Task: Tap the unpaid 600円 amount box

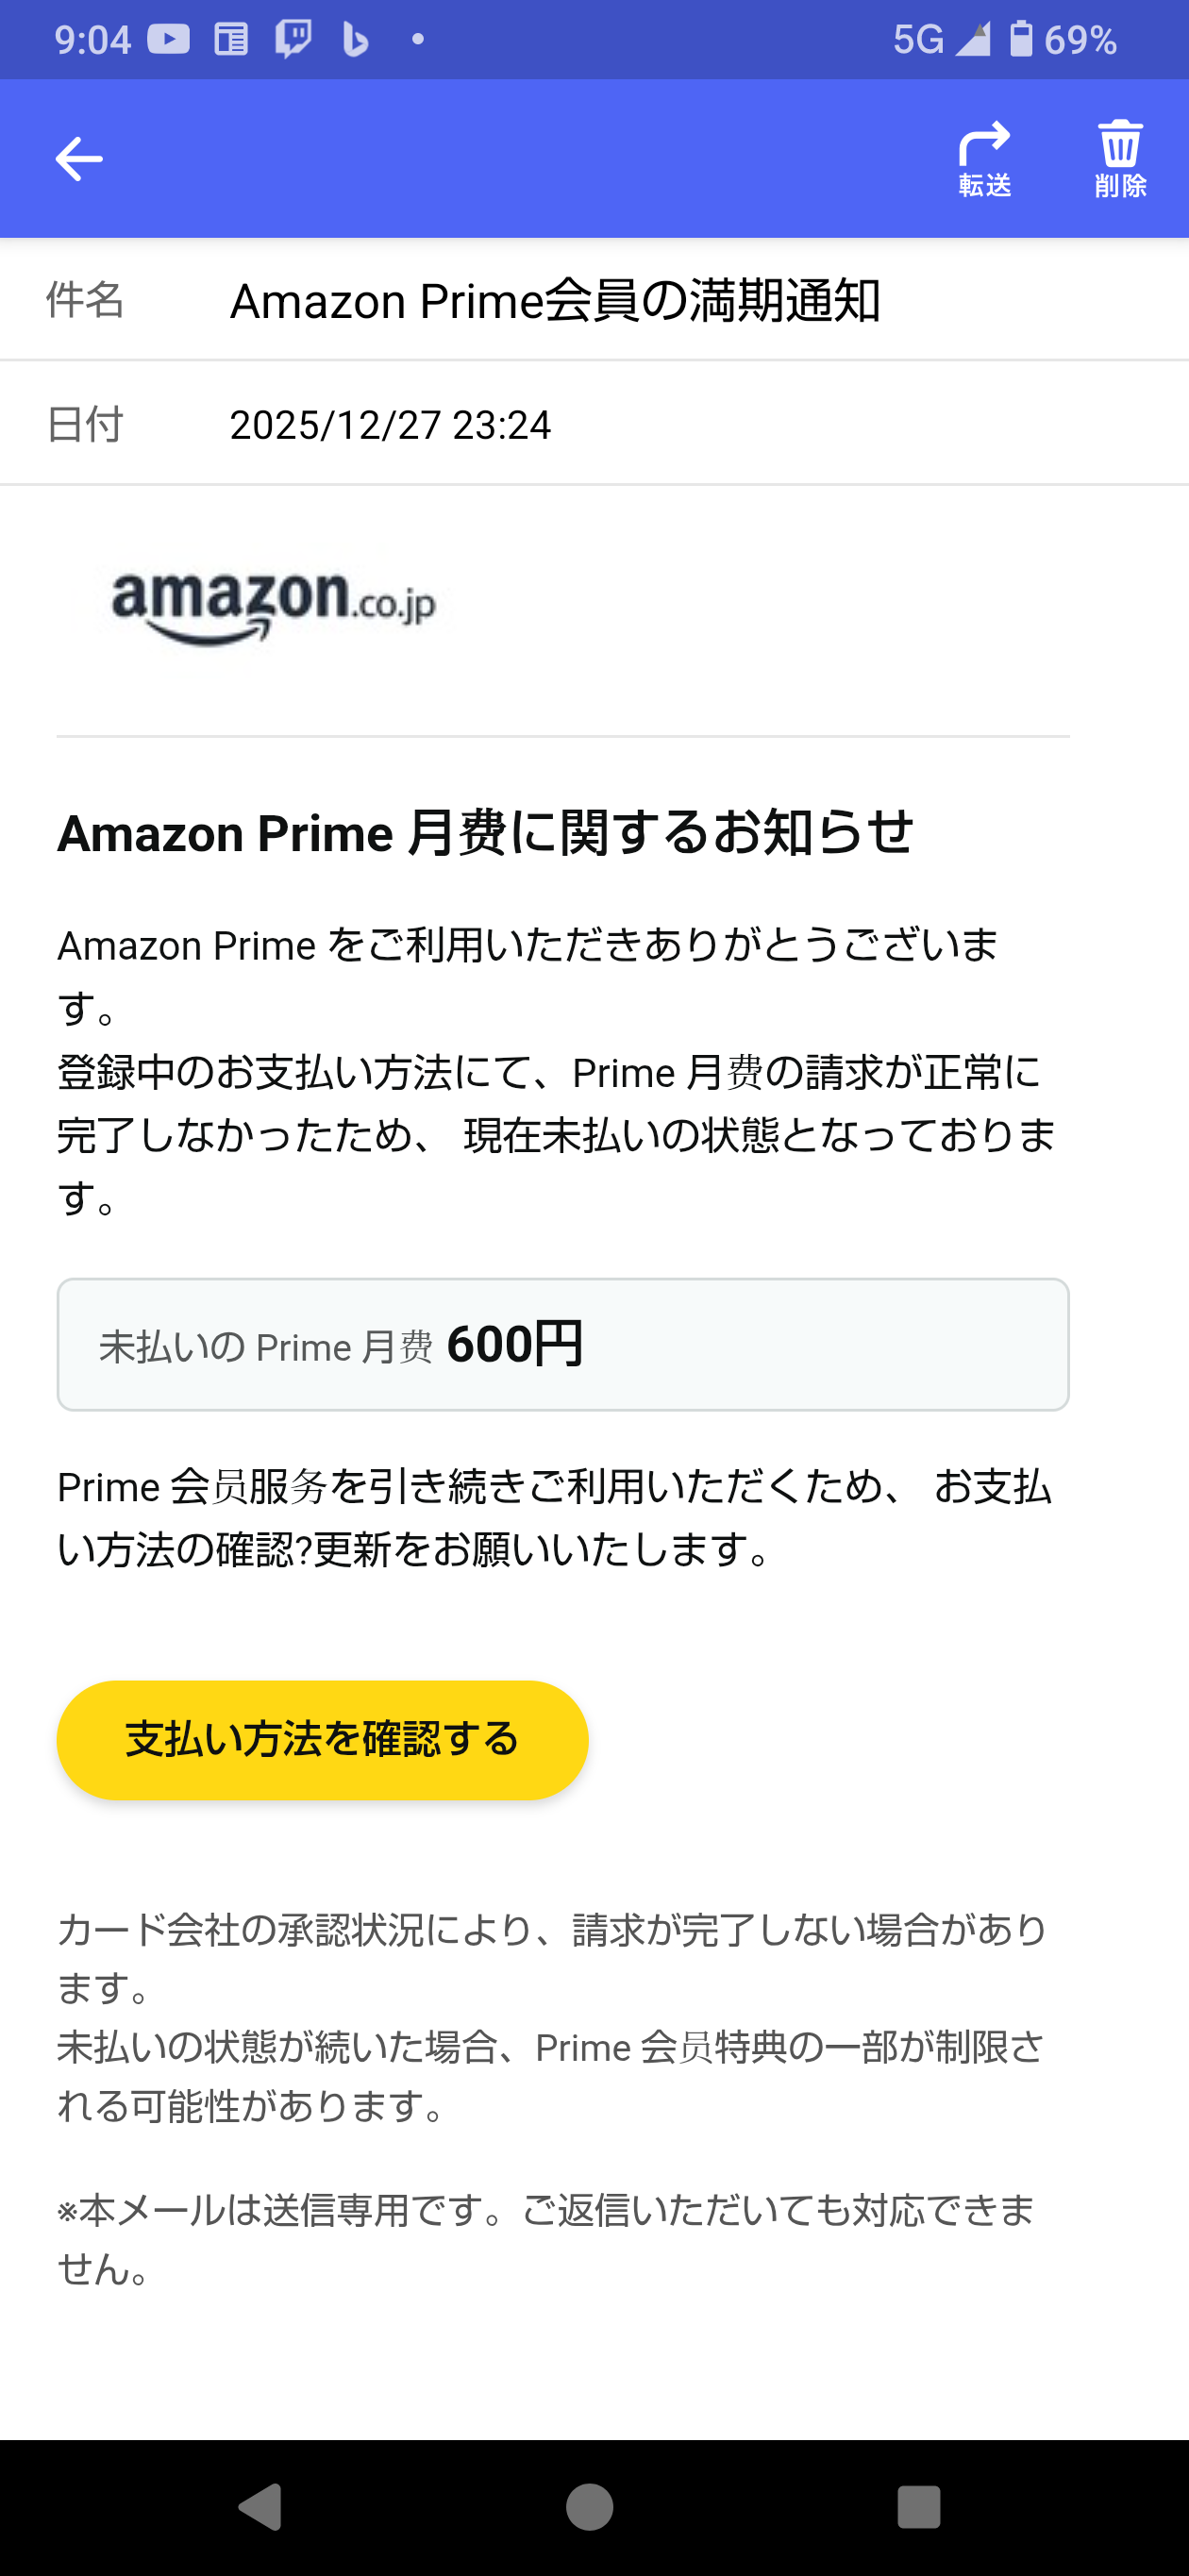Action: pyautogui.click(x=563, y=1344)
